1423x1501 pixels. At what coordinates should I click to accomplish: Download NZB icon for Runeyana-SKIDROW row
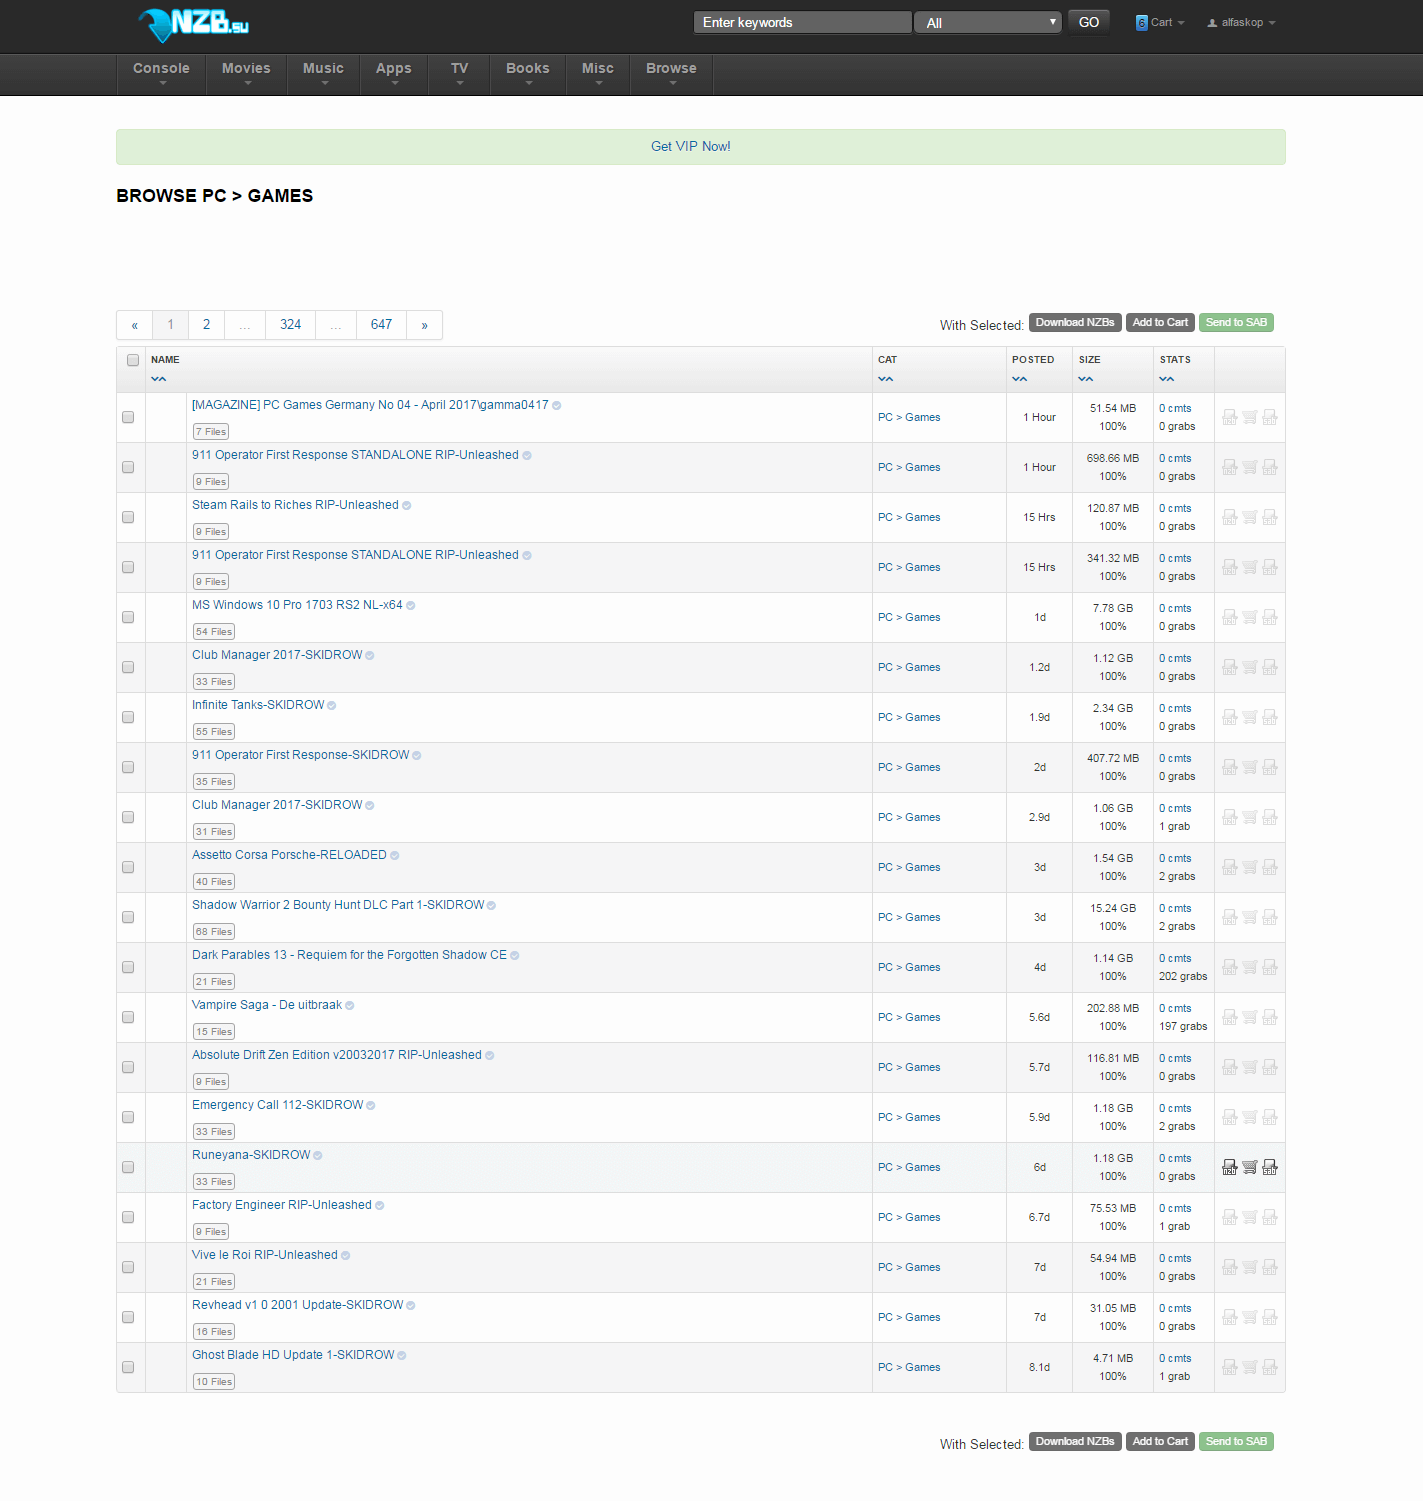coord(1230,1167)
